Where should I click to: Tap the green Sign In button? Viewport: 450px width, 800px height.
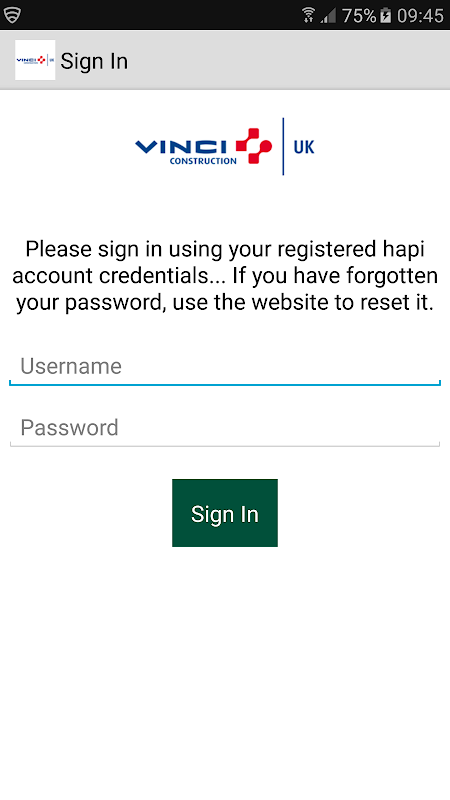(225, 513)
